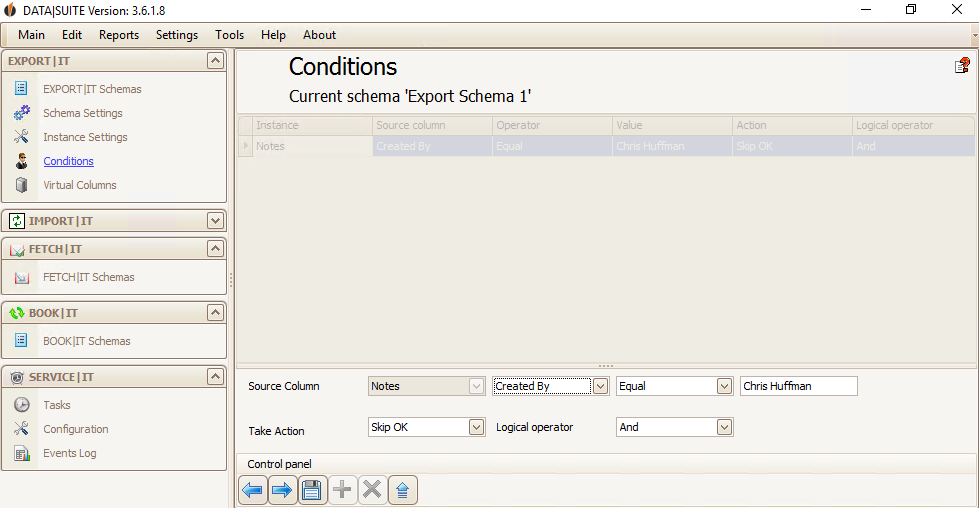
Task: Click the upload arrow control button
Action: 403,490
